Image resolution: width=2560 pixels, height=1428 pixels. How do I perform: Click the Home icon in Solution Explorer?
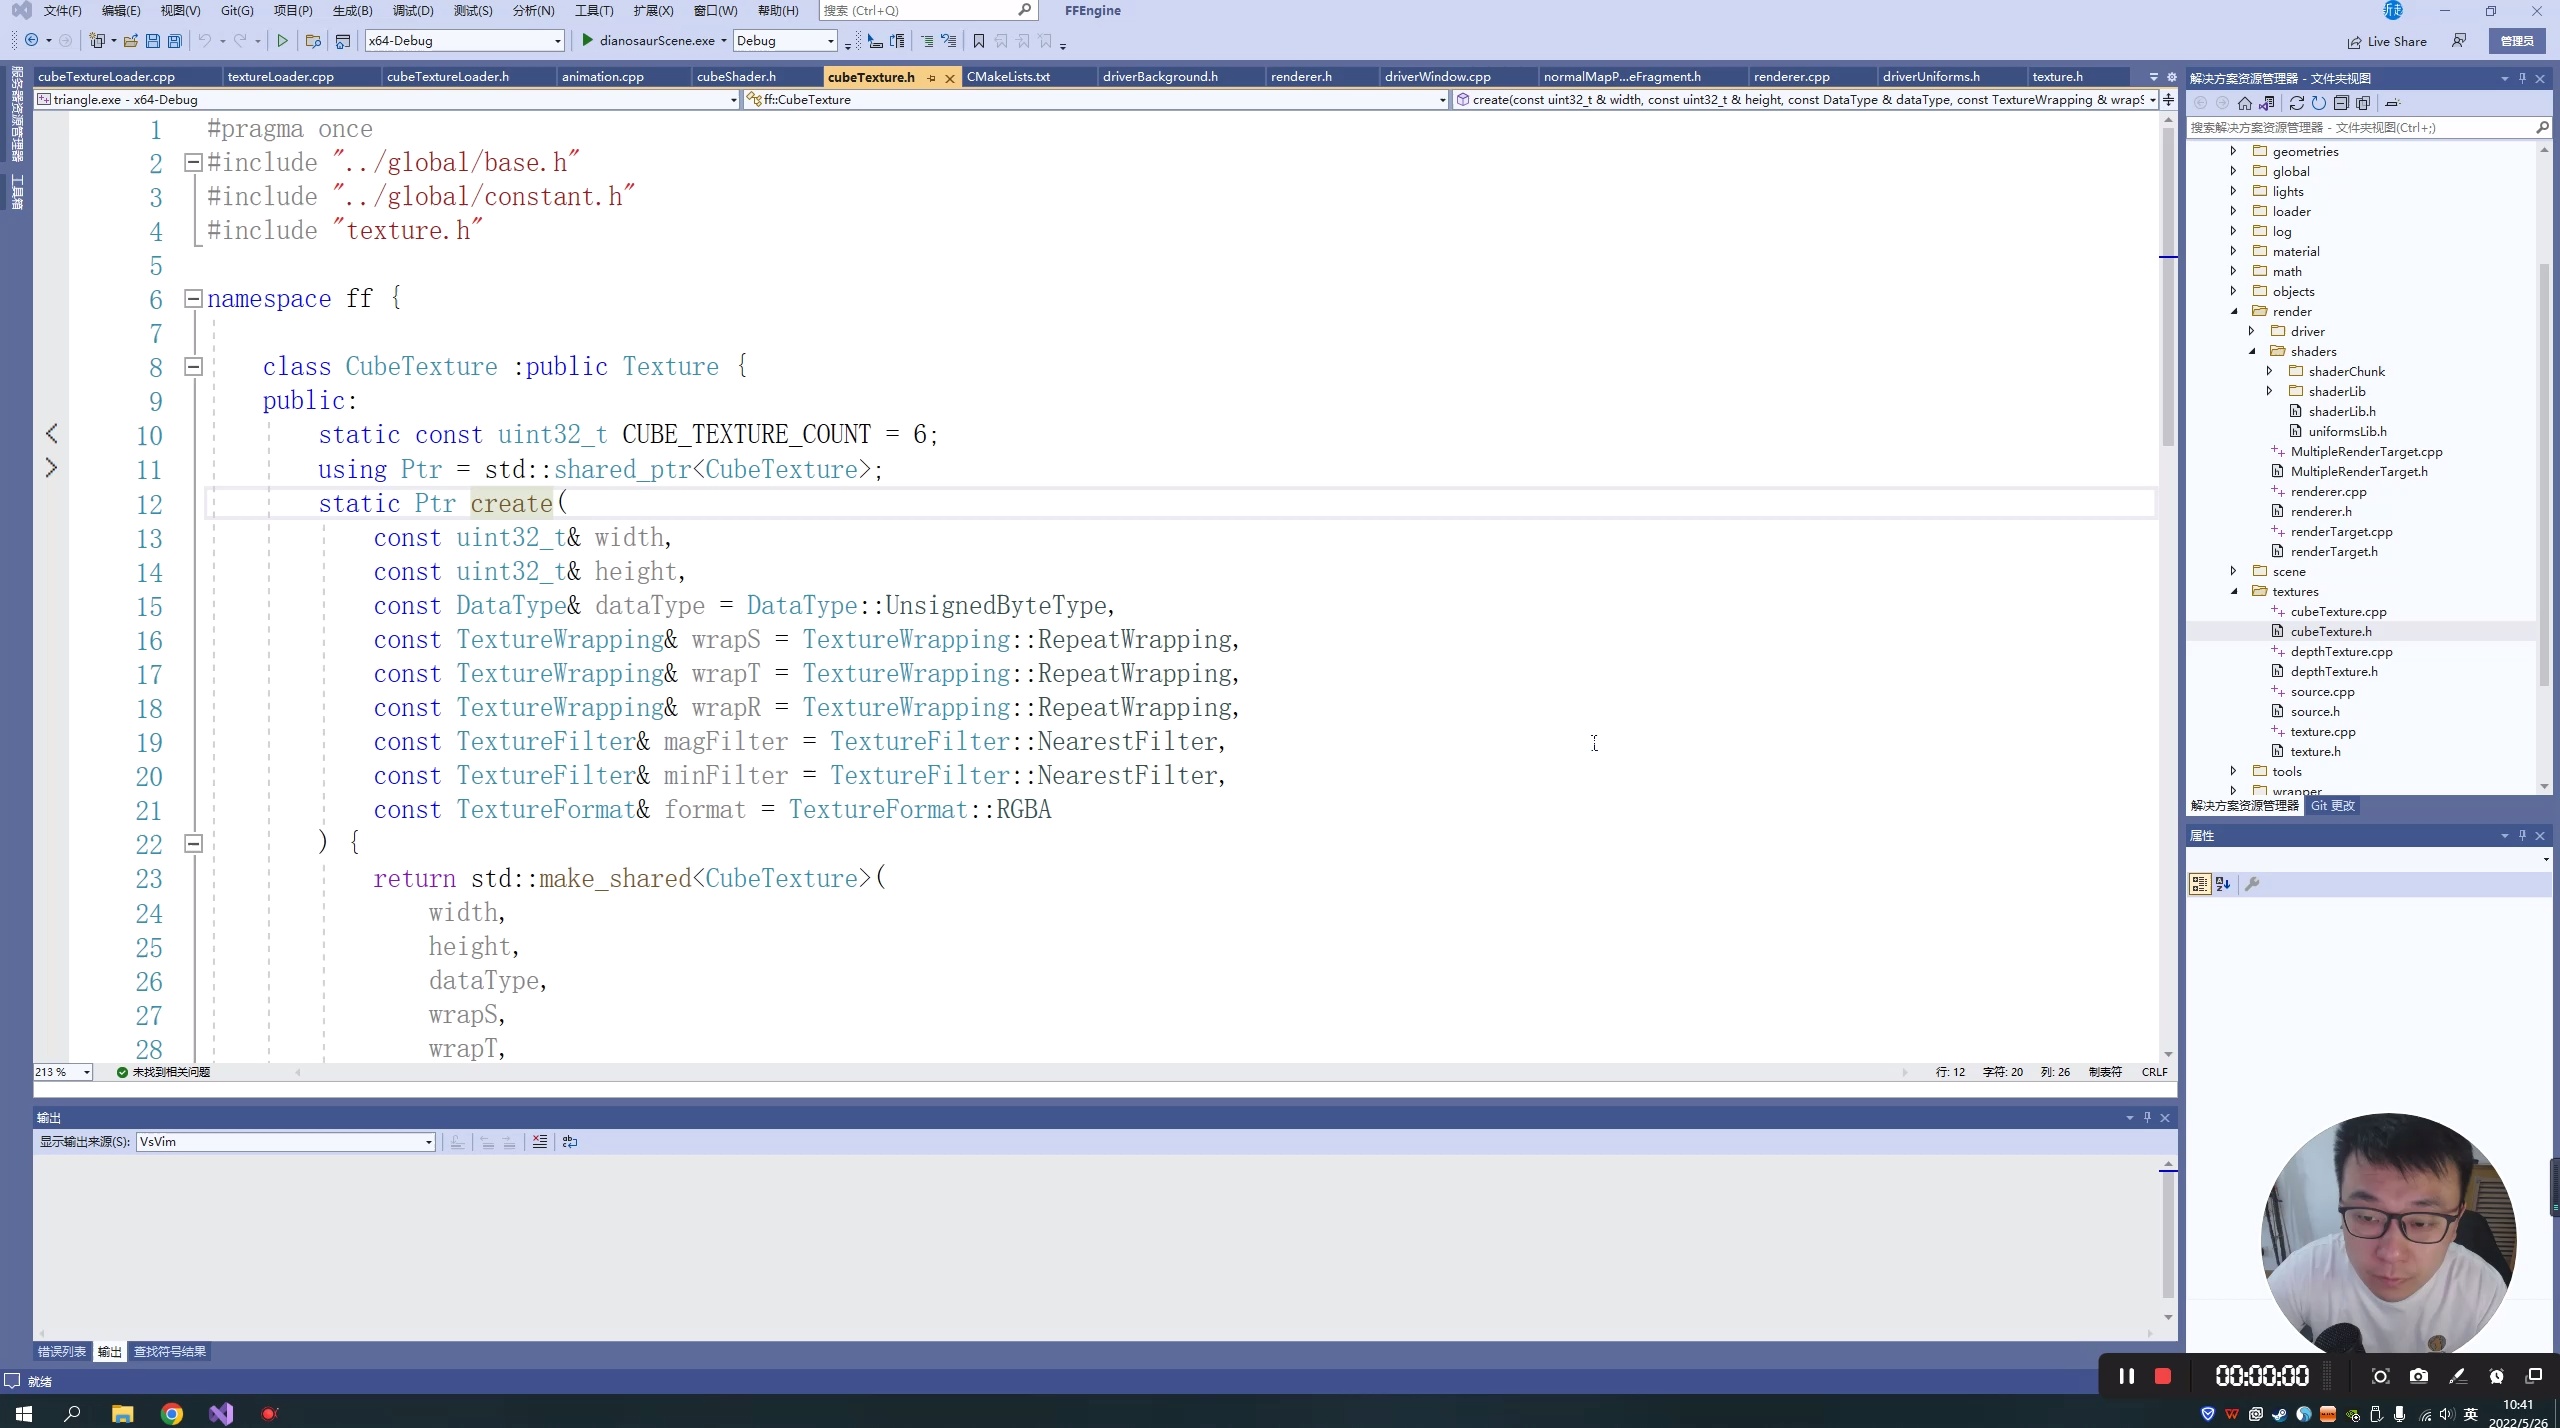tap(2245, 103)
